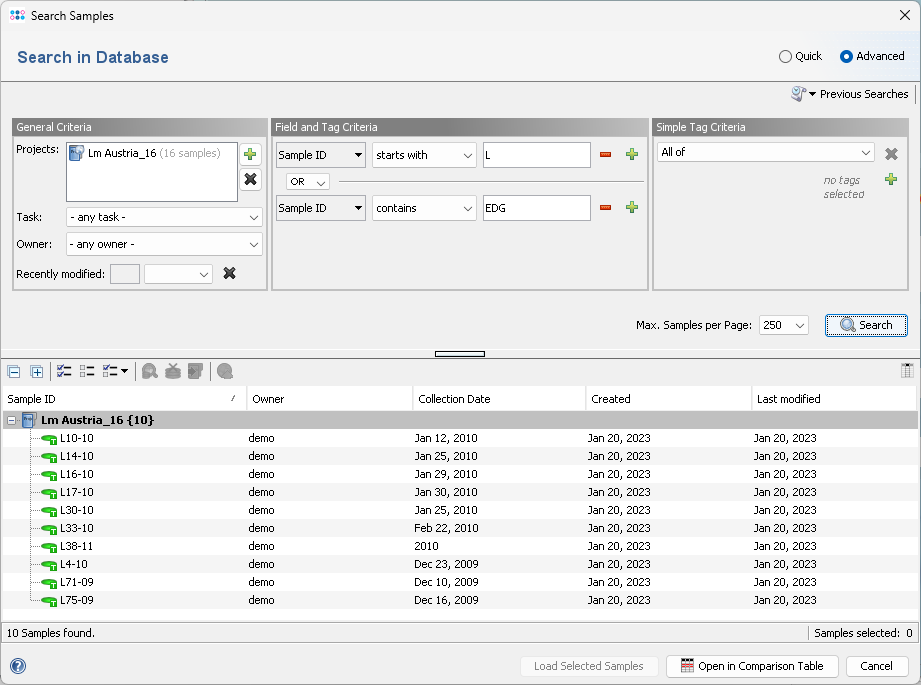Clear the recently modified filter

[x=229, y=273]
